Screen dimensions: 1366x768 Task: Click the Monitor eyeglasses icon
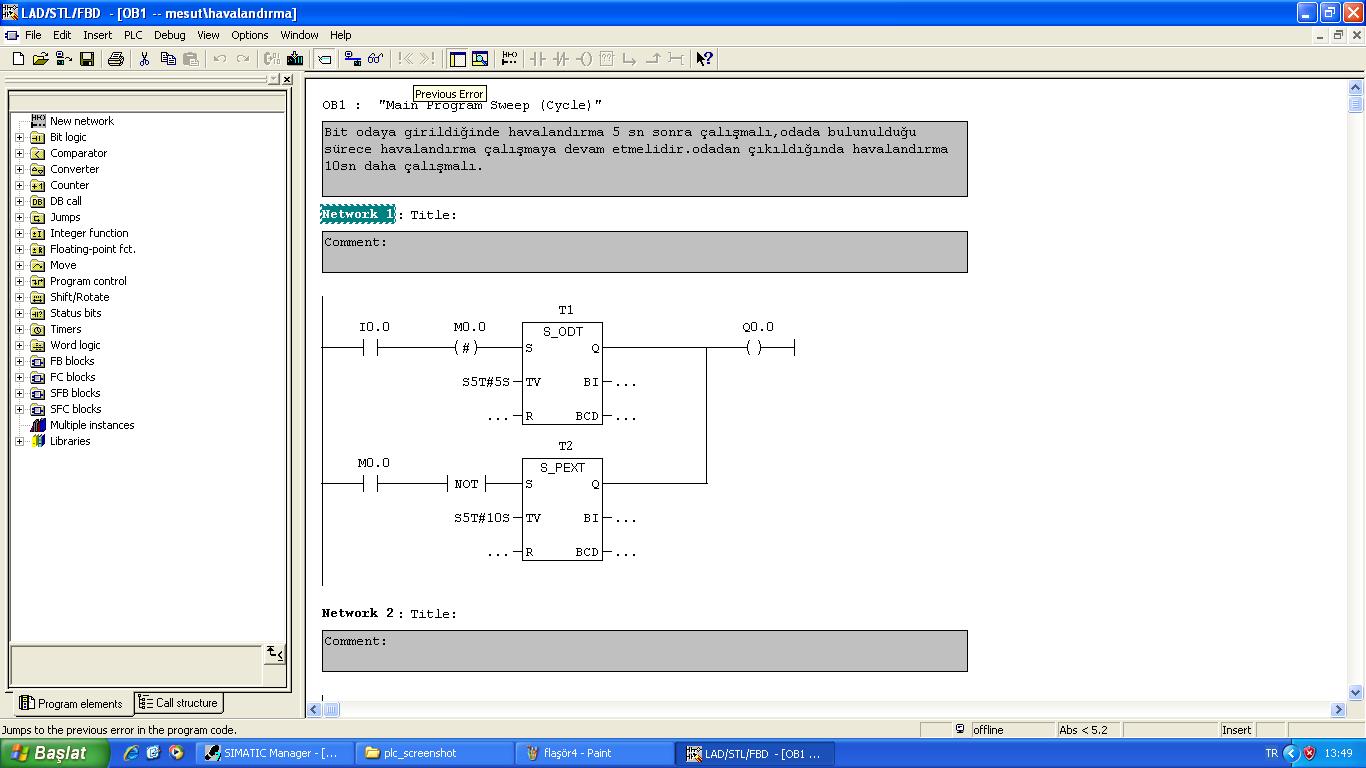tap(375, 59)
